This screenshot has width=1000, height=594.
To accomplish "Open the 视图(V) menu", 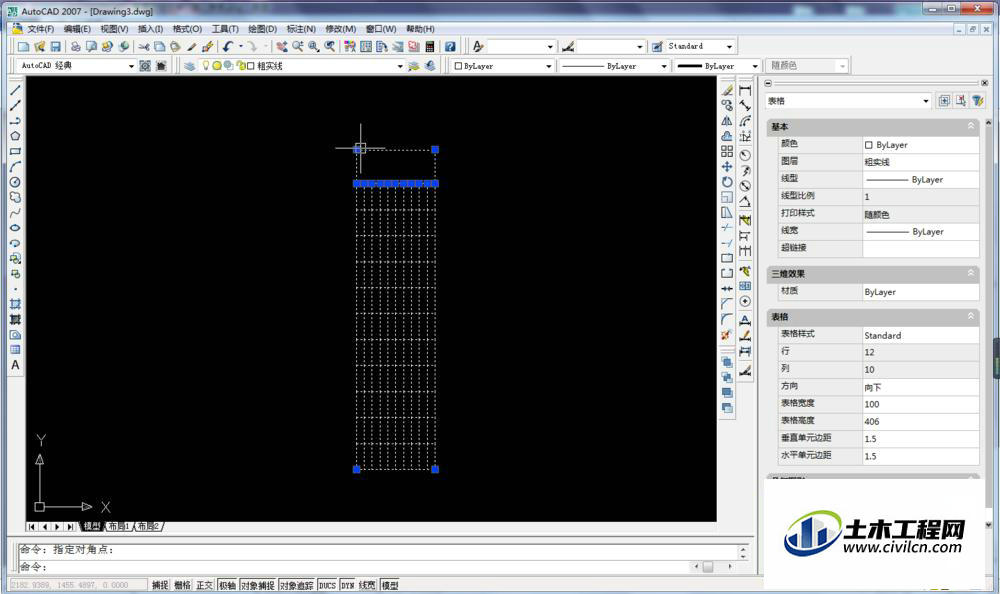I will point(114,29).
